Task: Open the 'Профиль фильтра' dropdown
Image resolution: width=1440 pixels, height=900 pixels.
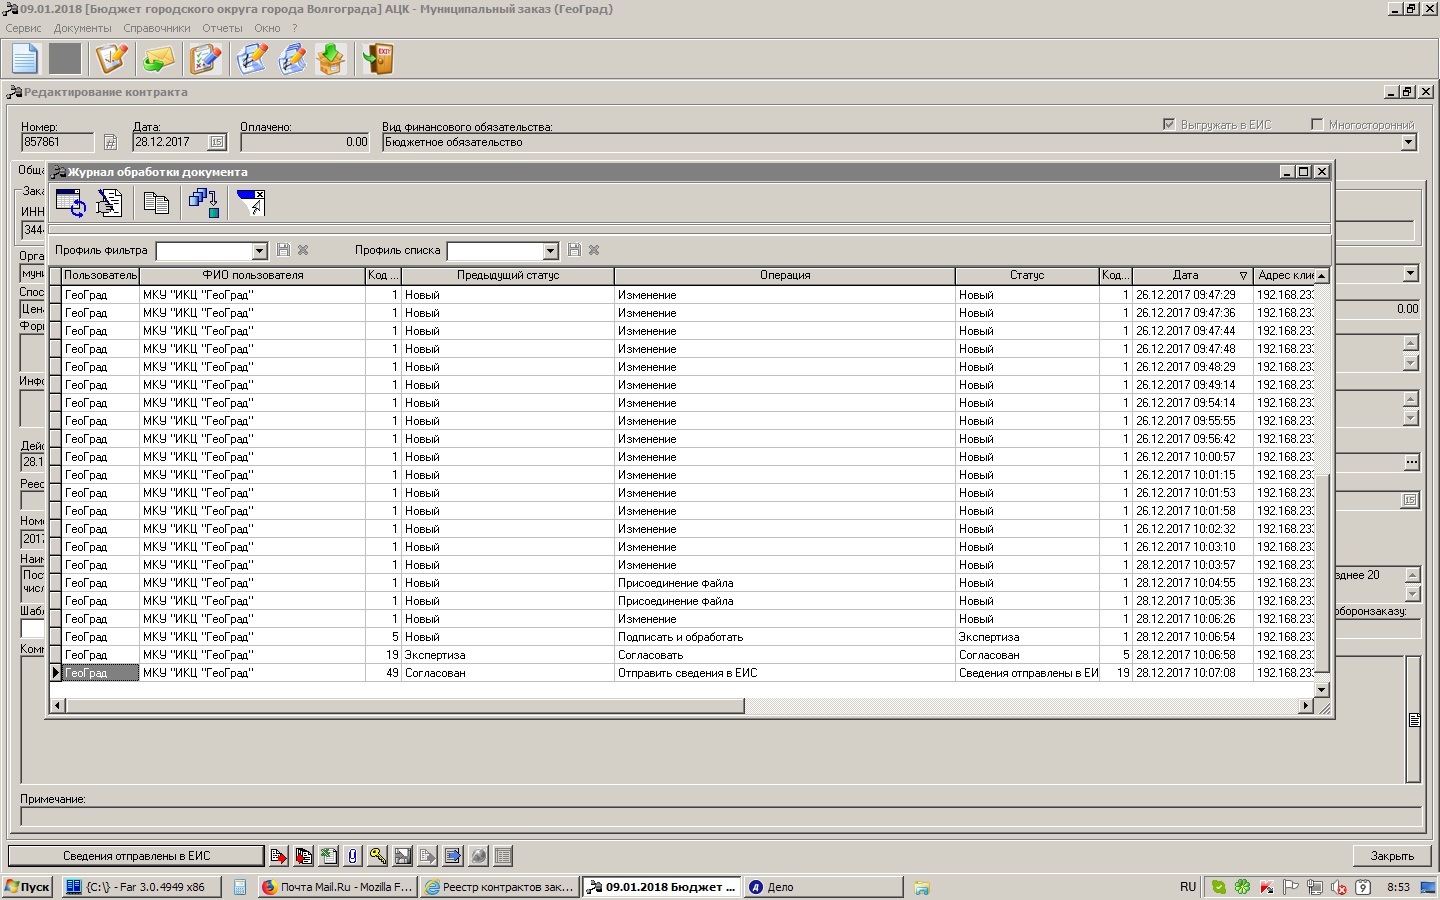Action: point(260,251)
